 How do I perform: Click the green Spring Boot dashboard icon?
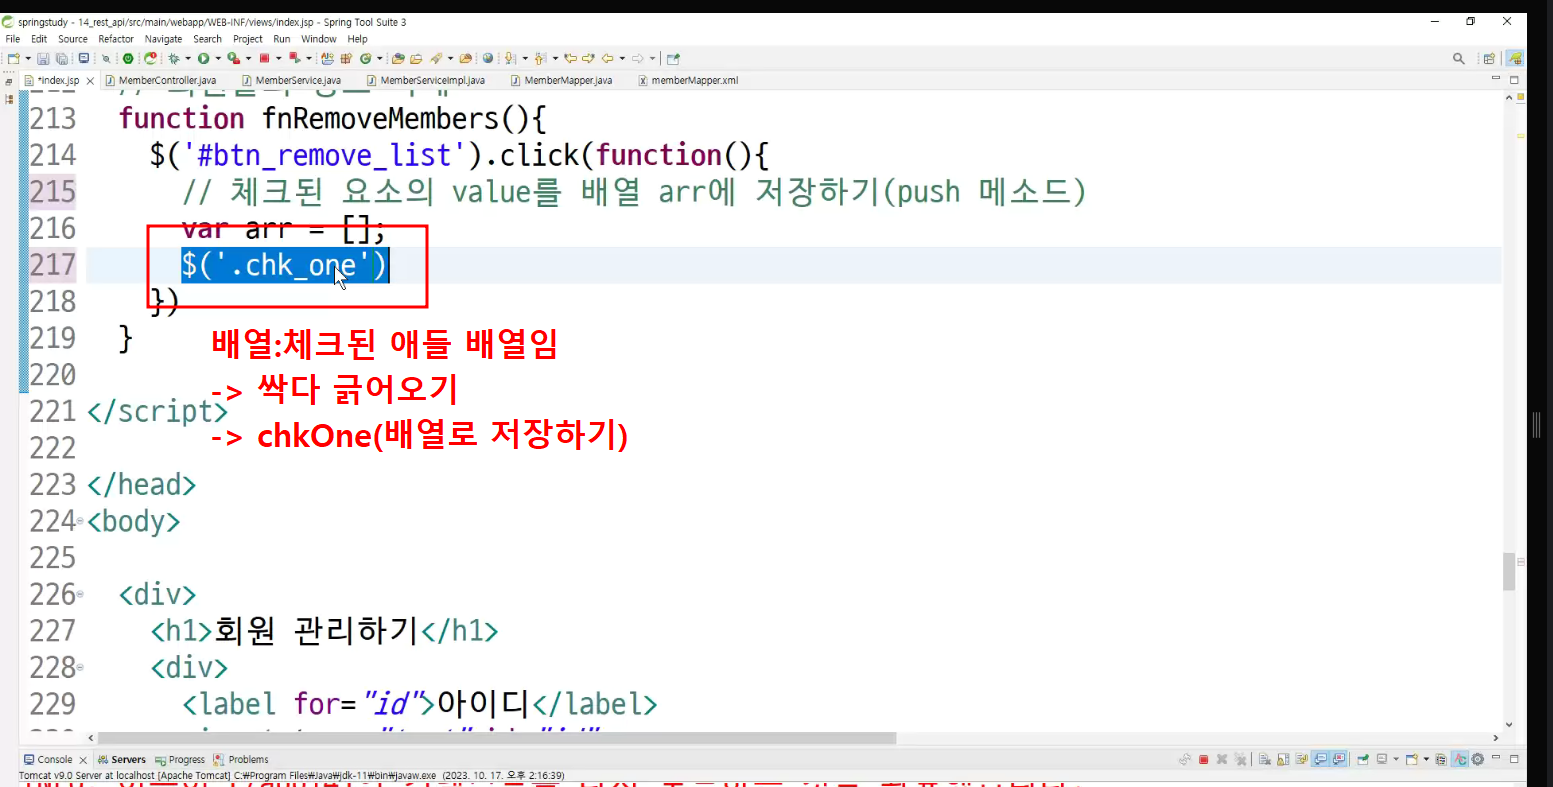[128, 59]
